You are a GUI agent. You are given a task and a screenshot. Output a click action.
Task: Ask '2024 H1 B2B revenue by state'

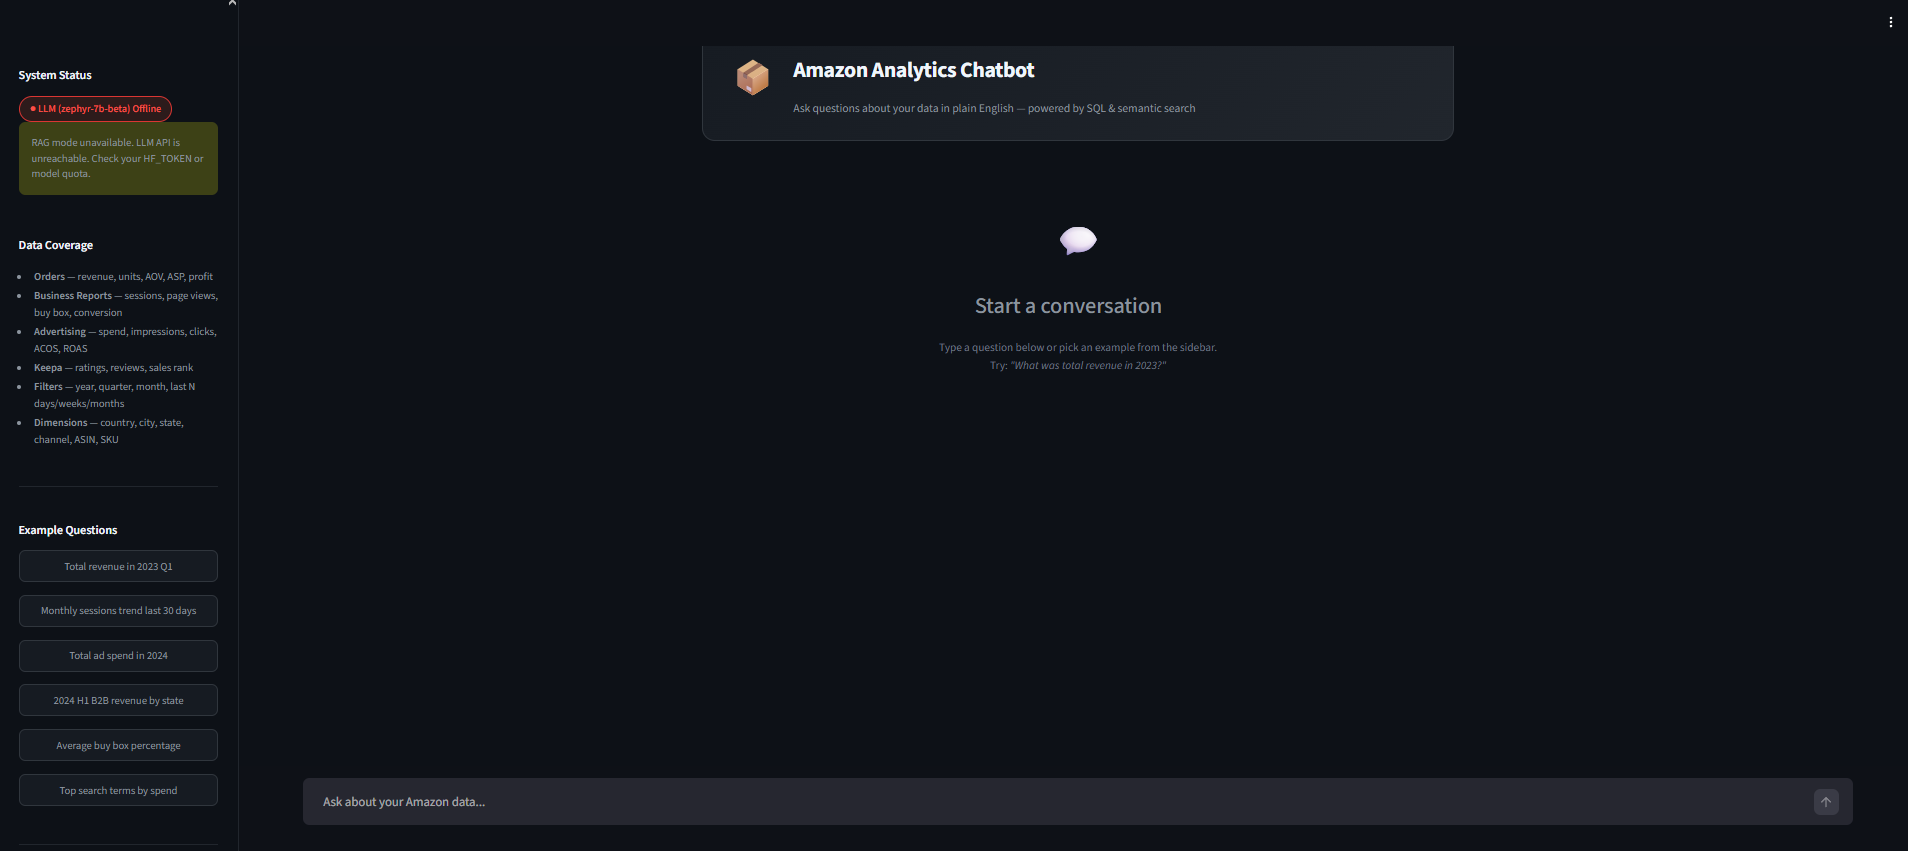[118, 701]
